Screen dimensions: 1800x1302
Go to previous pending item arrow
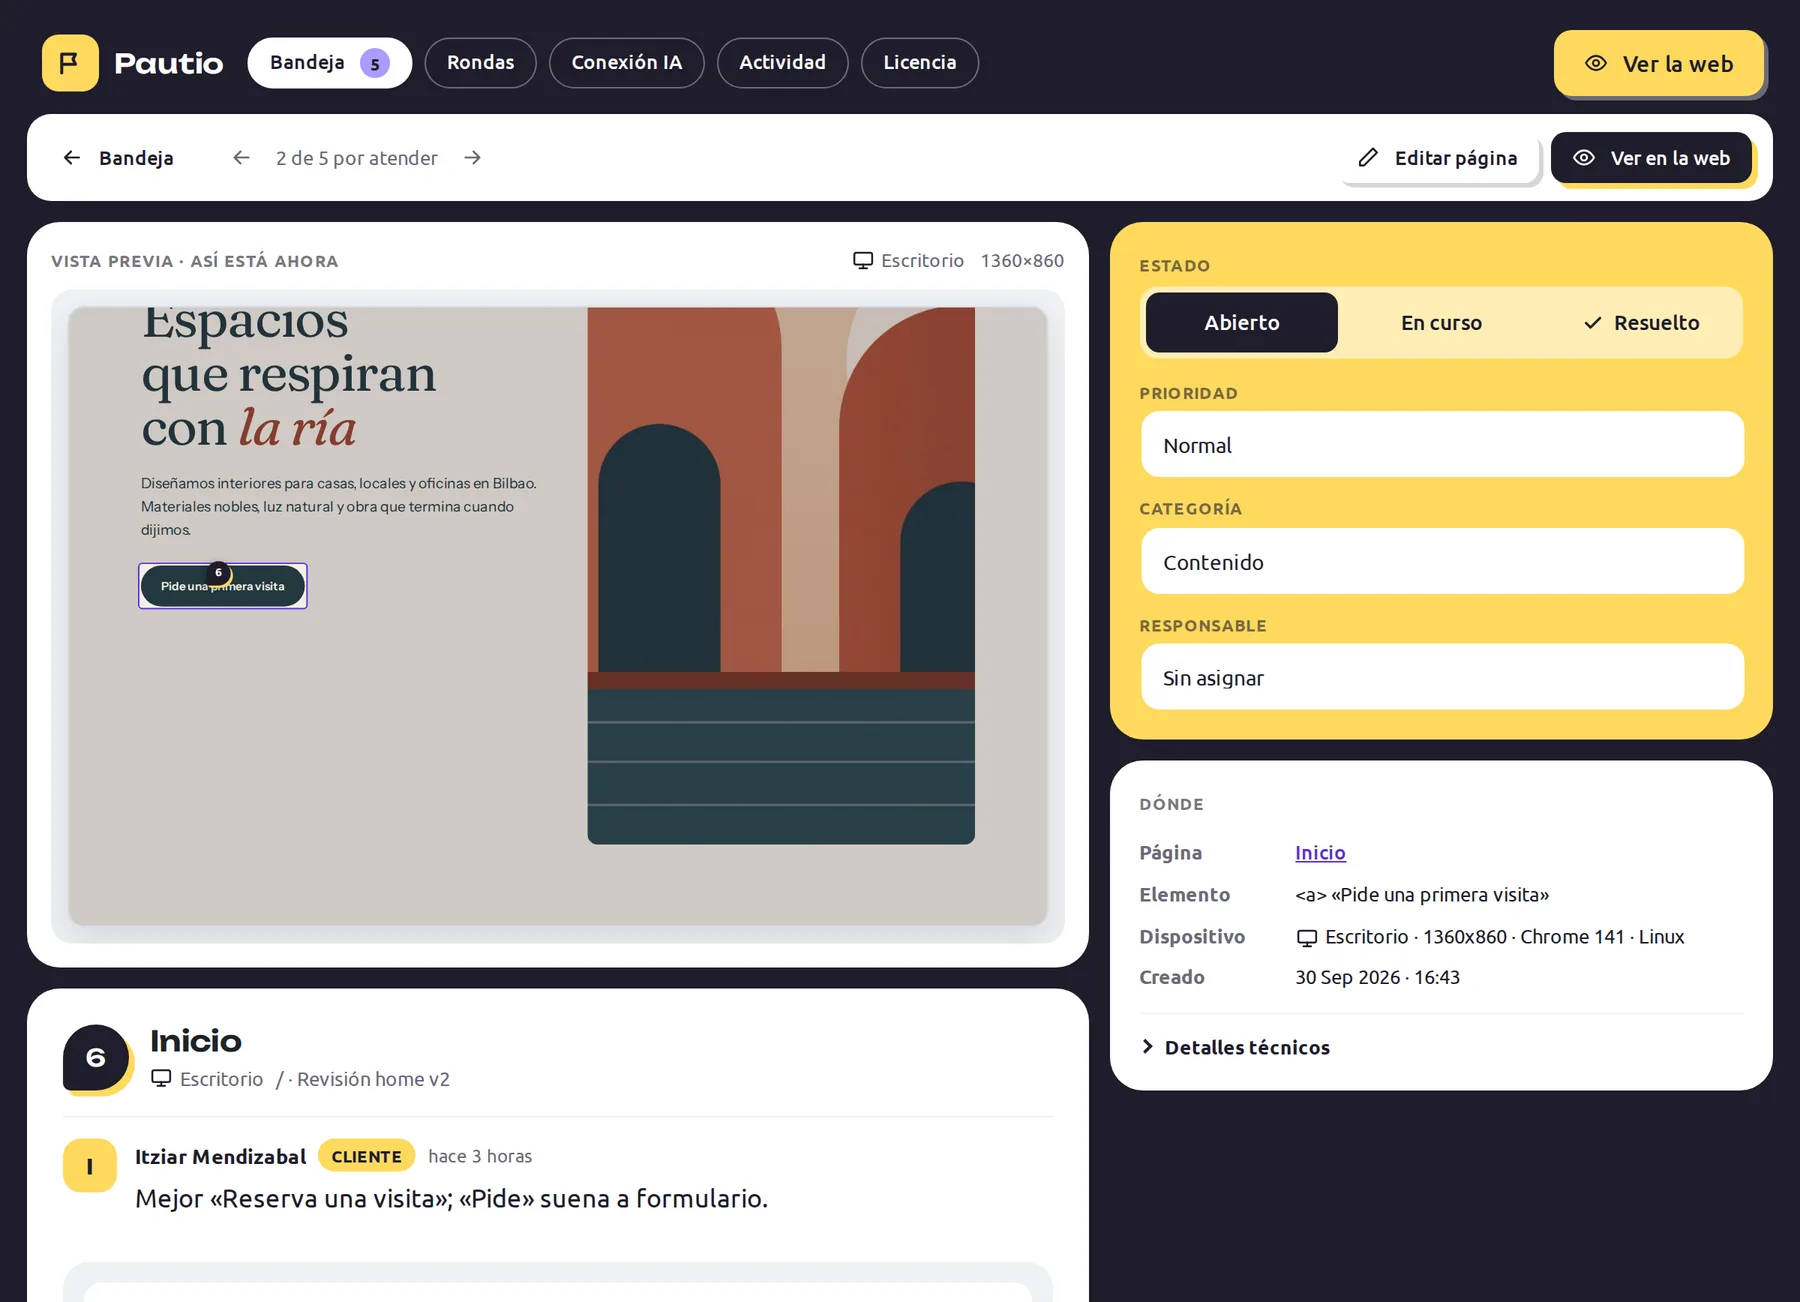coord(241,158)
